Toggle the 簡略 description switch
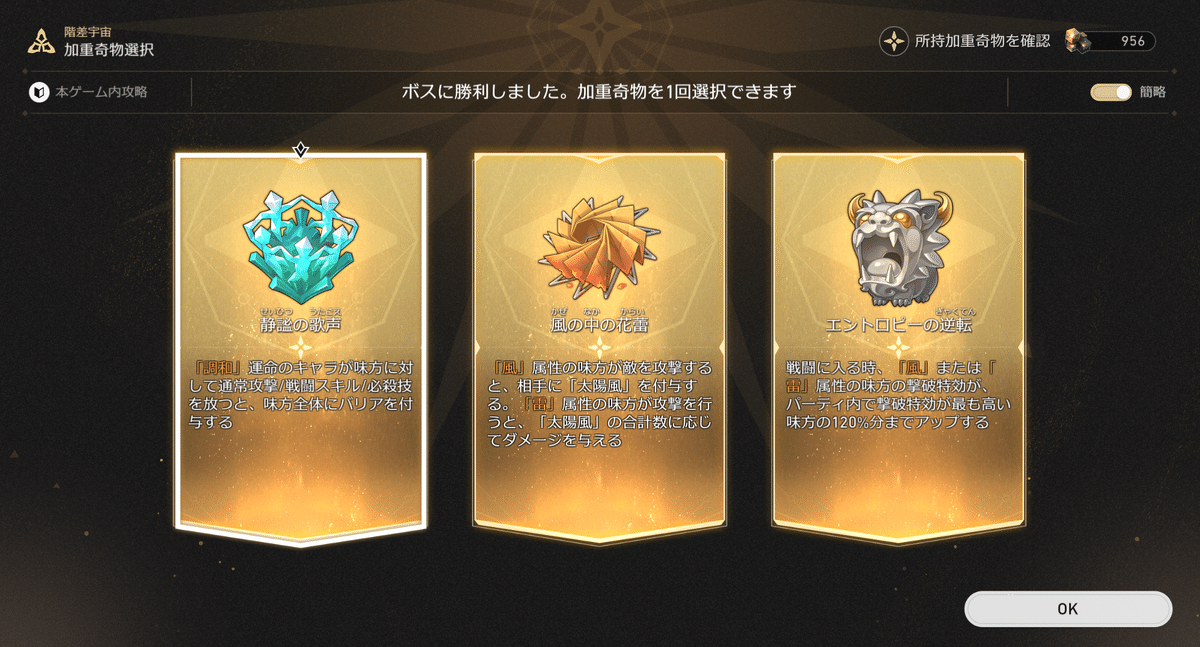Viewport: 1200px width, 647px height. pyautogui.click(x=1110, y=92)
